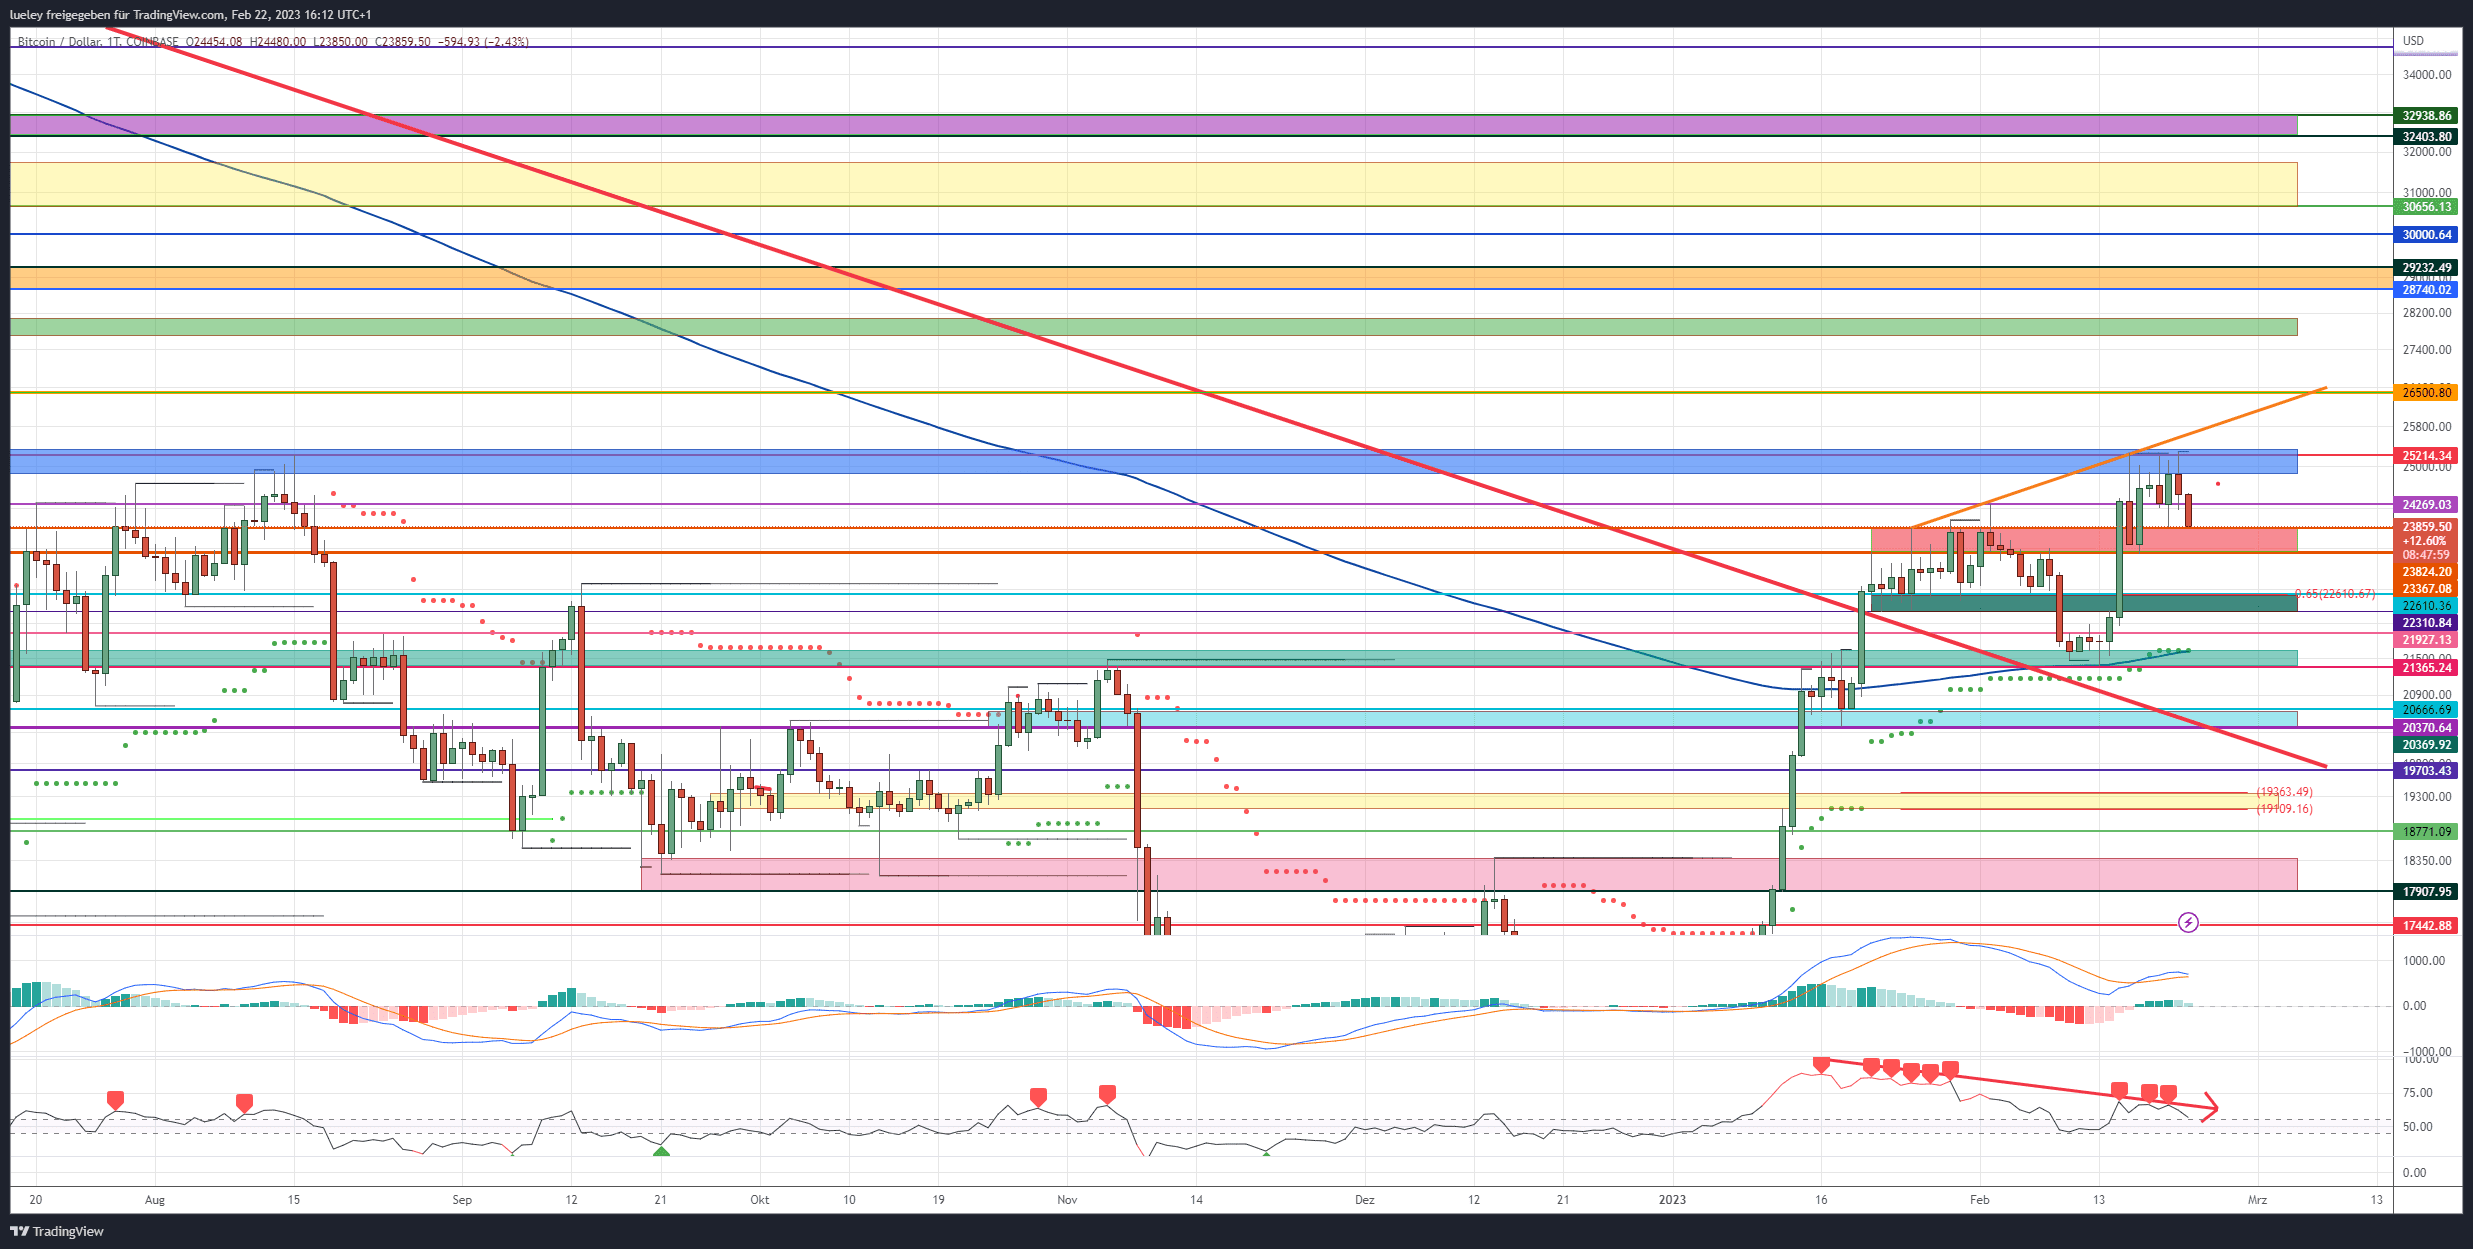Viewport: 2473px width, 1249px height.
Task: Select the 17907.95 price label
Action: (2426, 892)
